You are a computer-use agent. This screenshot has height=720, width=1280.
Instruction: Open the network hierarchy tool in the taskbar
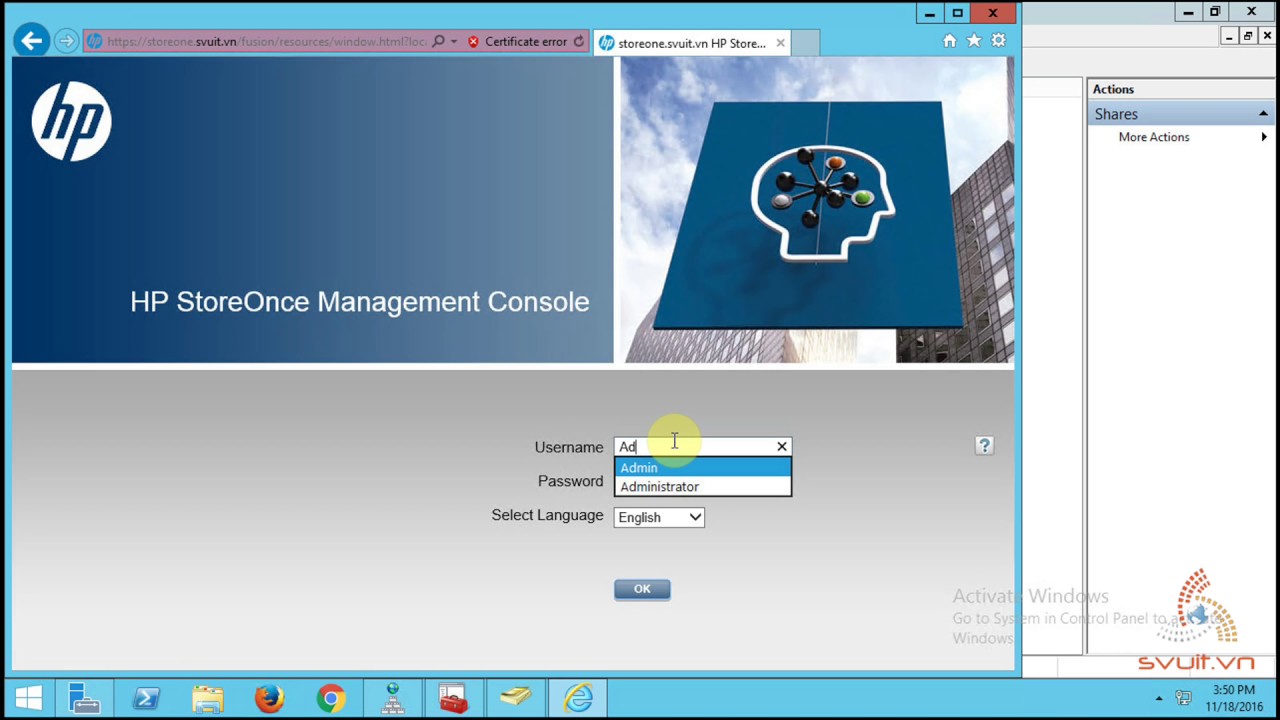pos(392,697)
